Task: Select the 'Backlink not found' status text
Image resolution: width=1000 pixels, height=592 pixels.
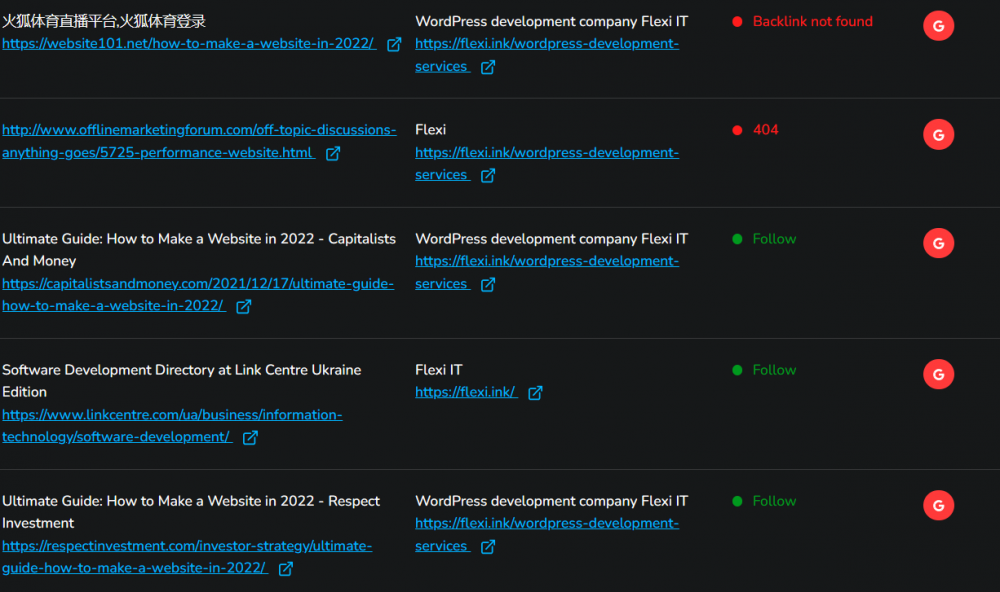Action: click(x=812, y=22)
